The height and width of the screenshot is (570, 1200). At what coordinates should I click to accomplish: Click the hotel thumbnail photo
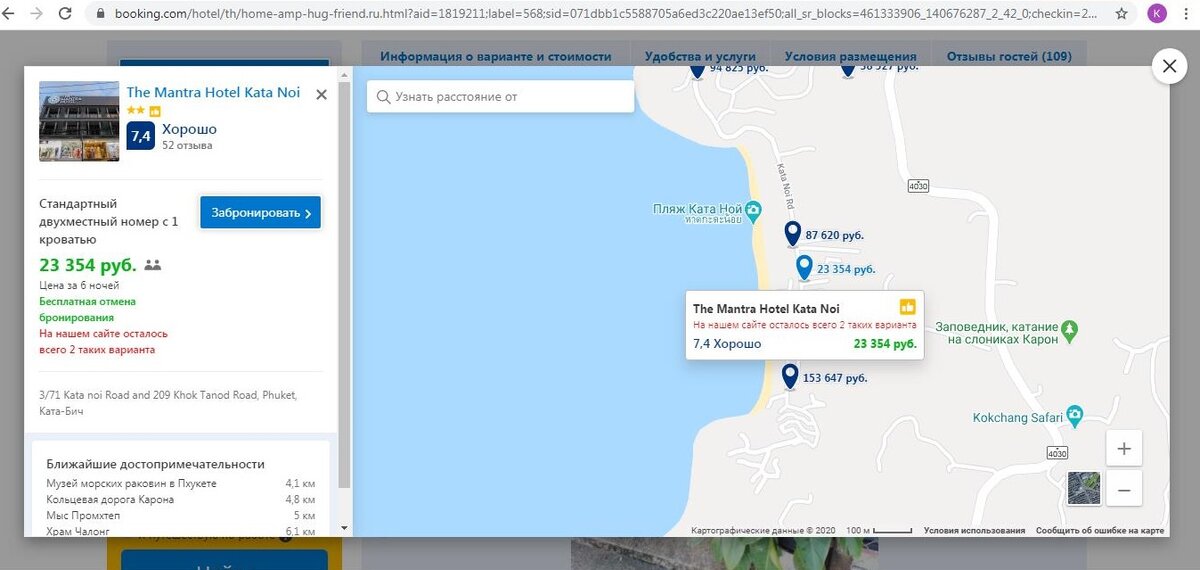[79, 121]
